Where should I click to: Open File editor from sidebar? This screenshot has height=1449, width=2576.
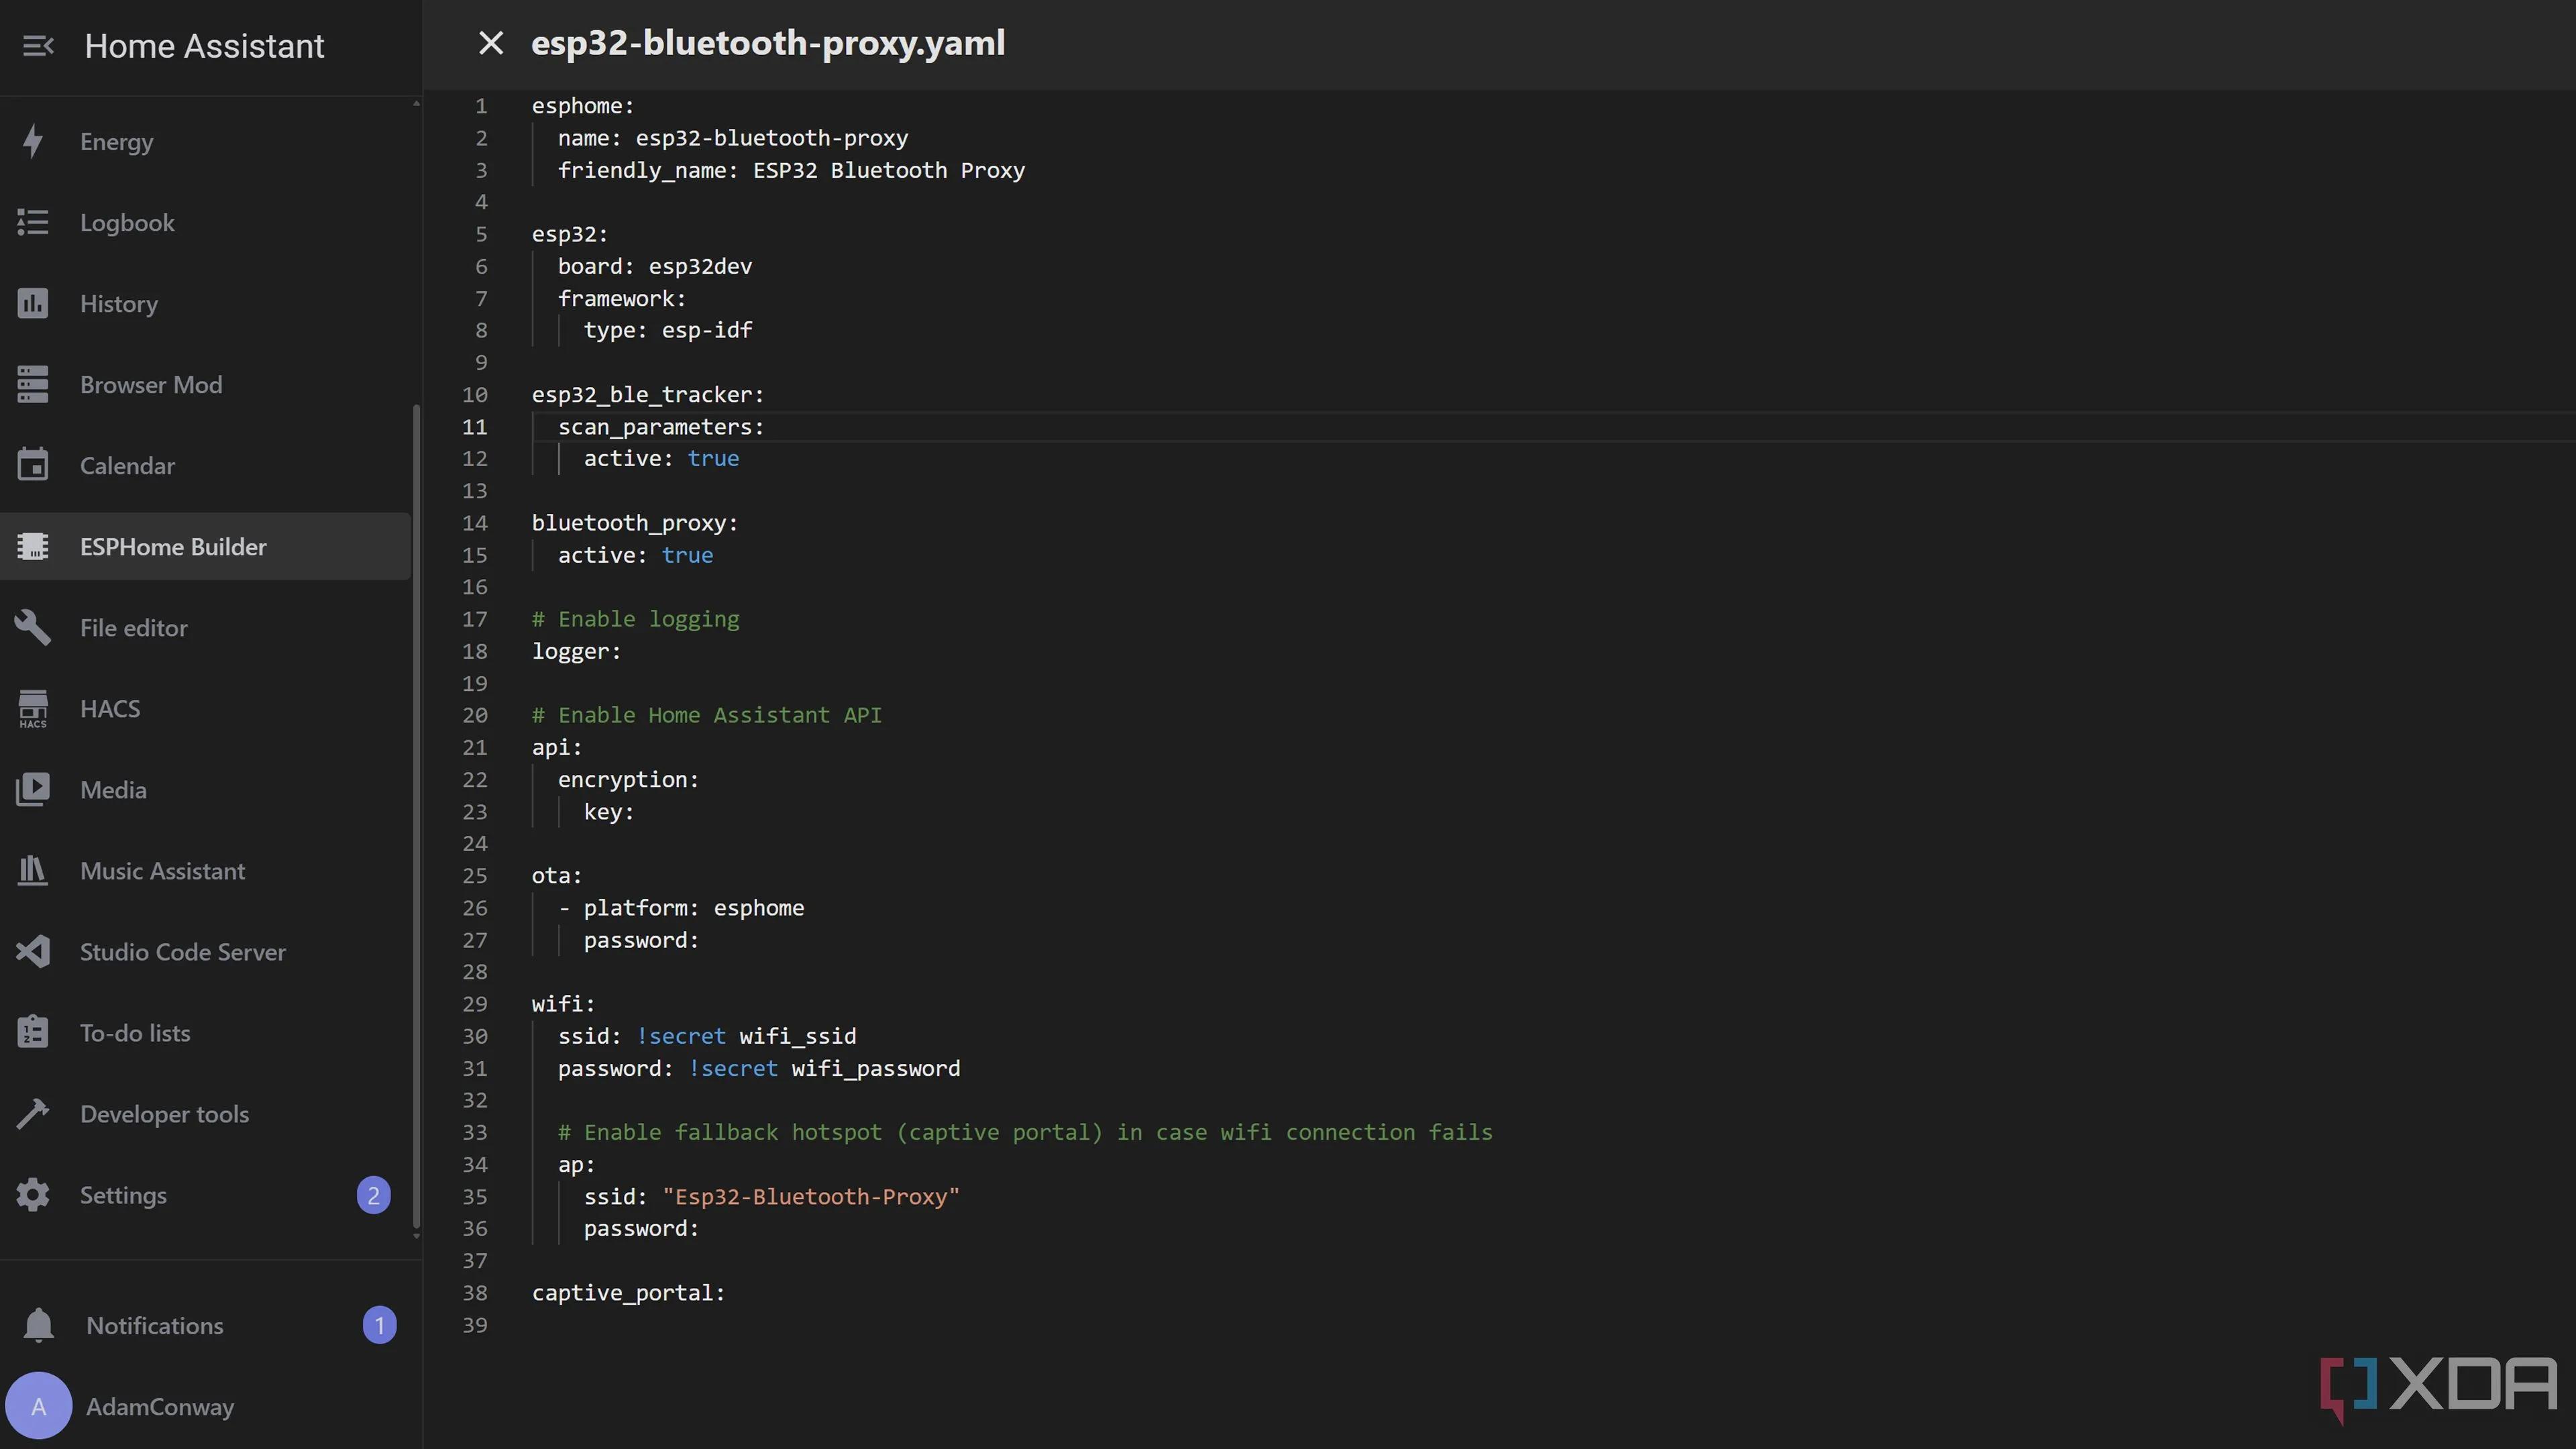point(205,627)
